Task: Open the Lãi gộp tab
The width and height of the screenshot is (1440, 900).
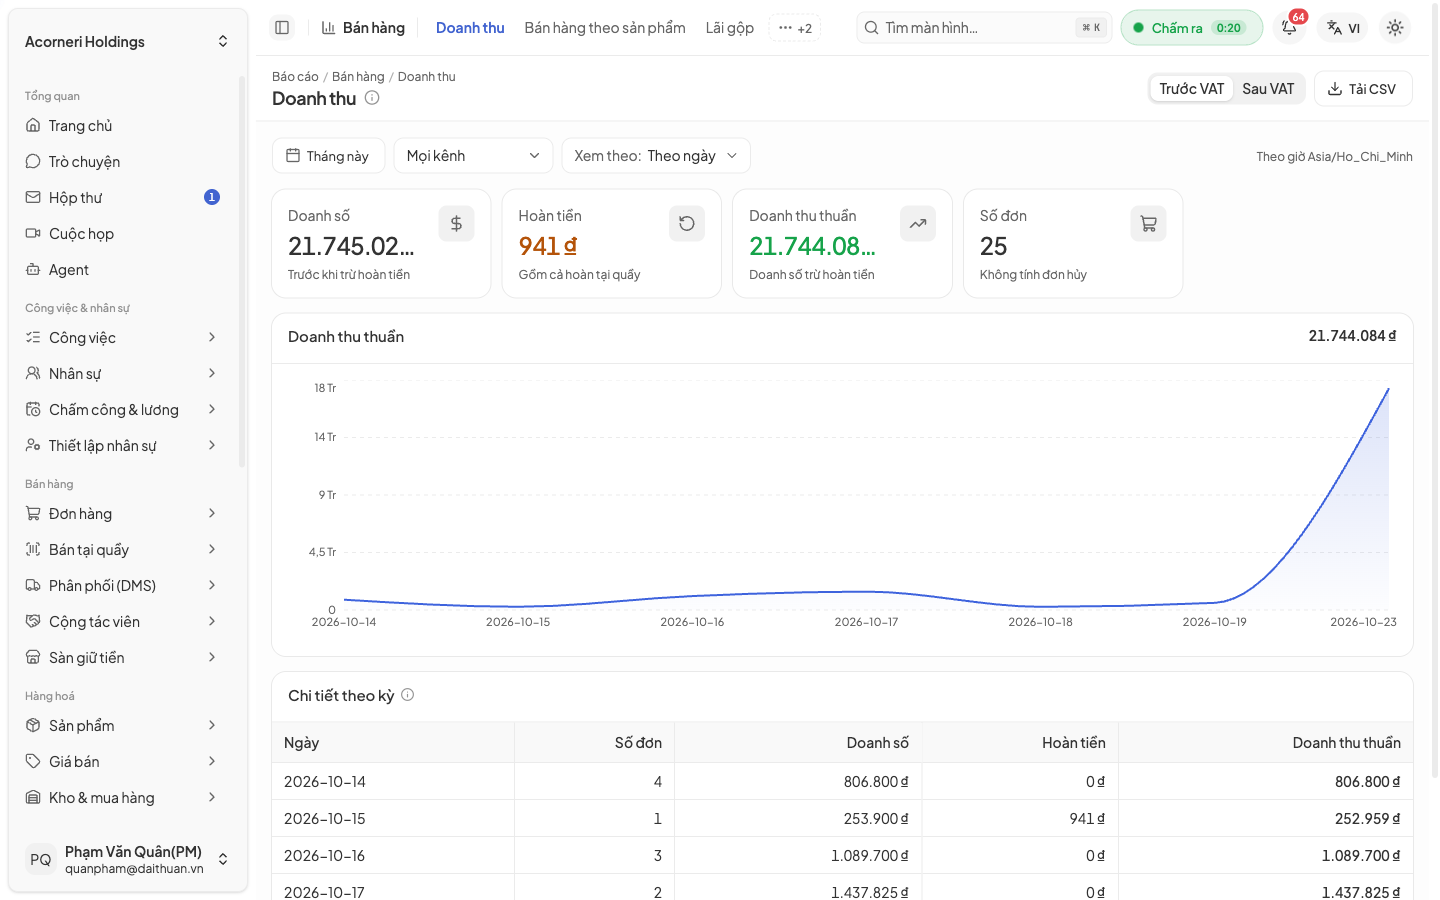Action: pyautogui.click(x=730, y=28)
